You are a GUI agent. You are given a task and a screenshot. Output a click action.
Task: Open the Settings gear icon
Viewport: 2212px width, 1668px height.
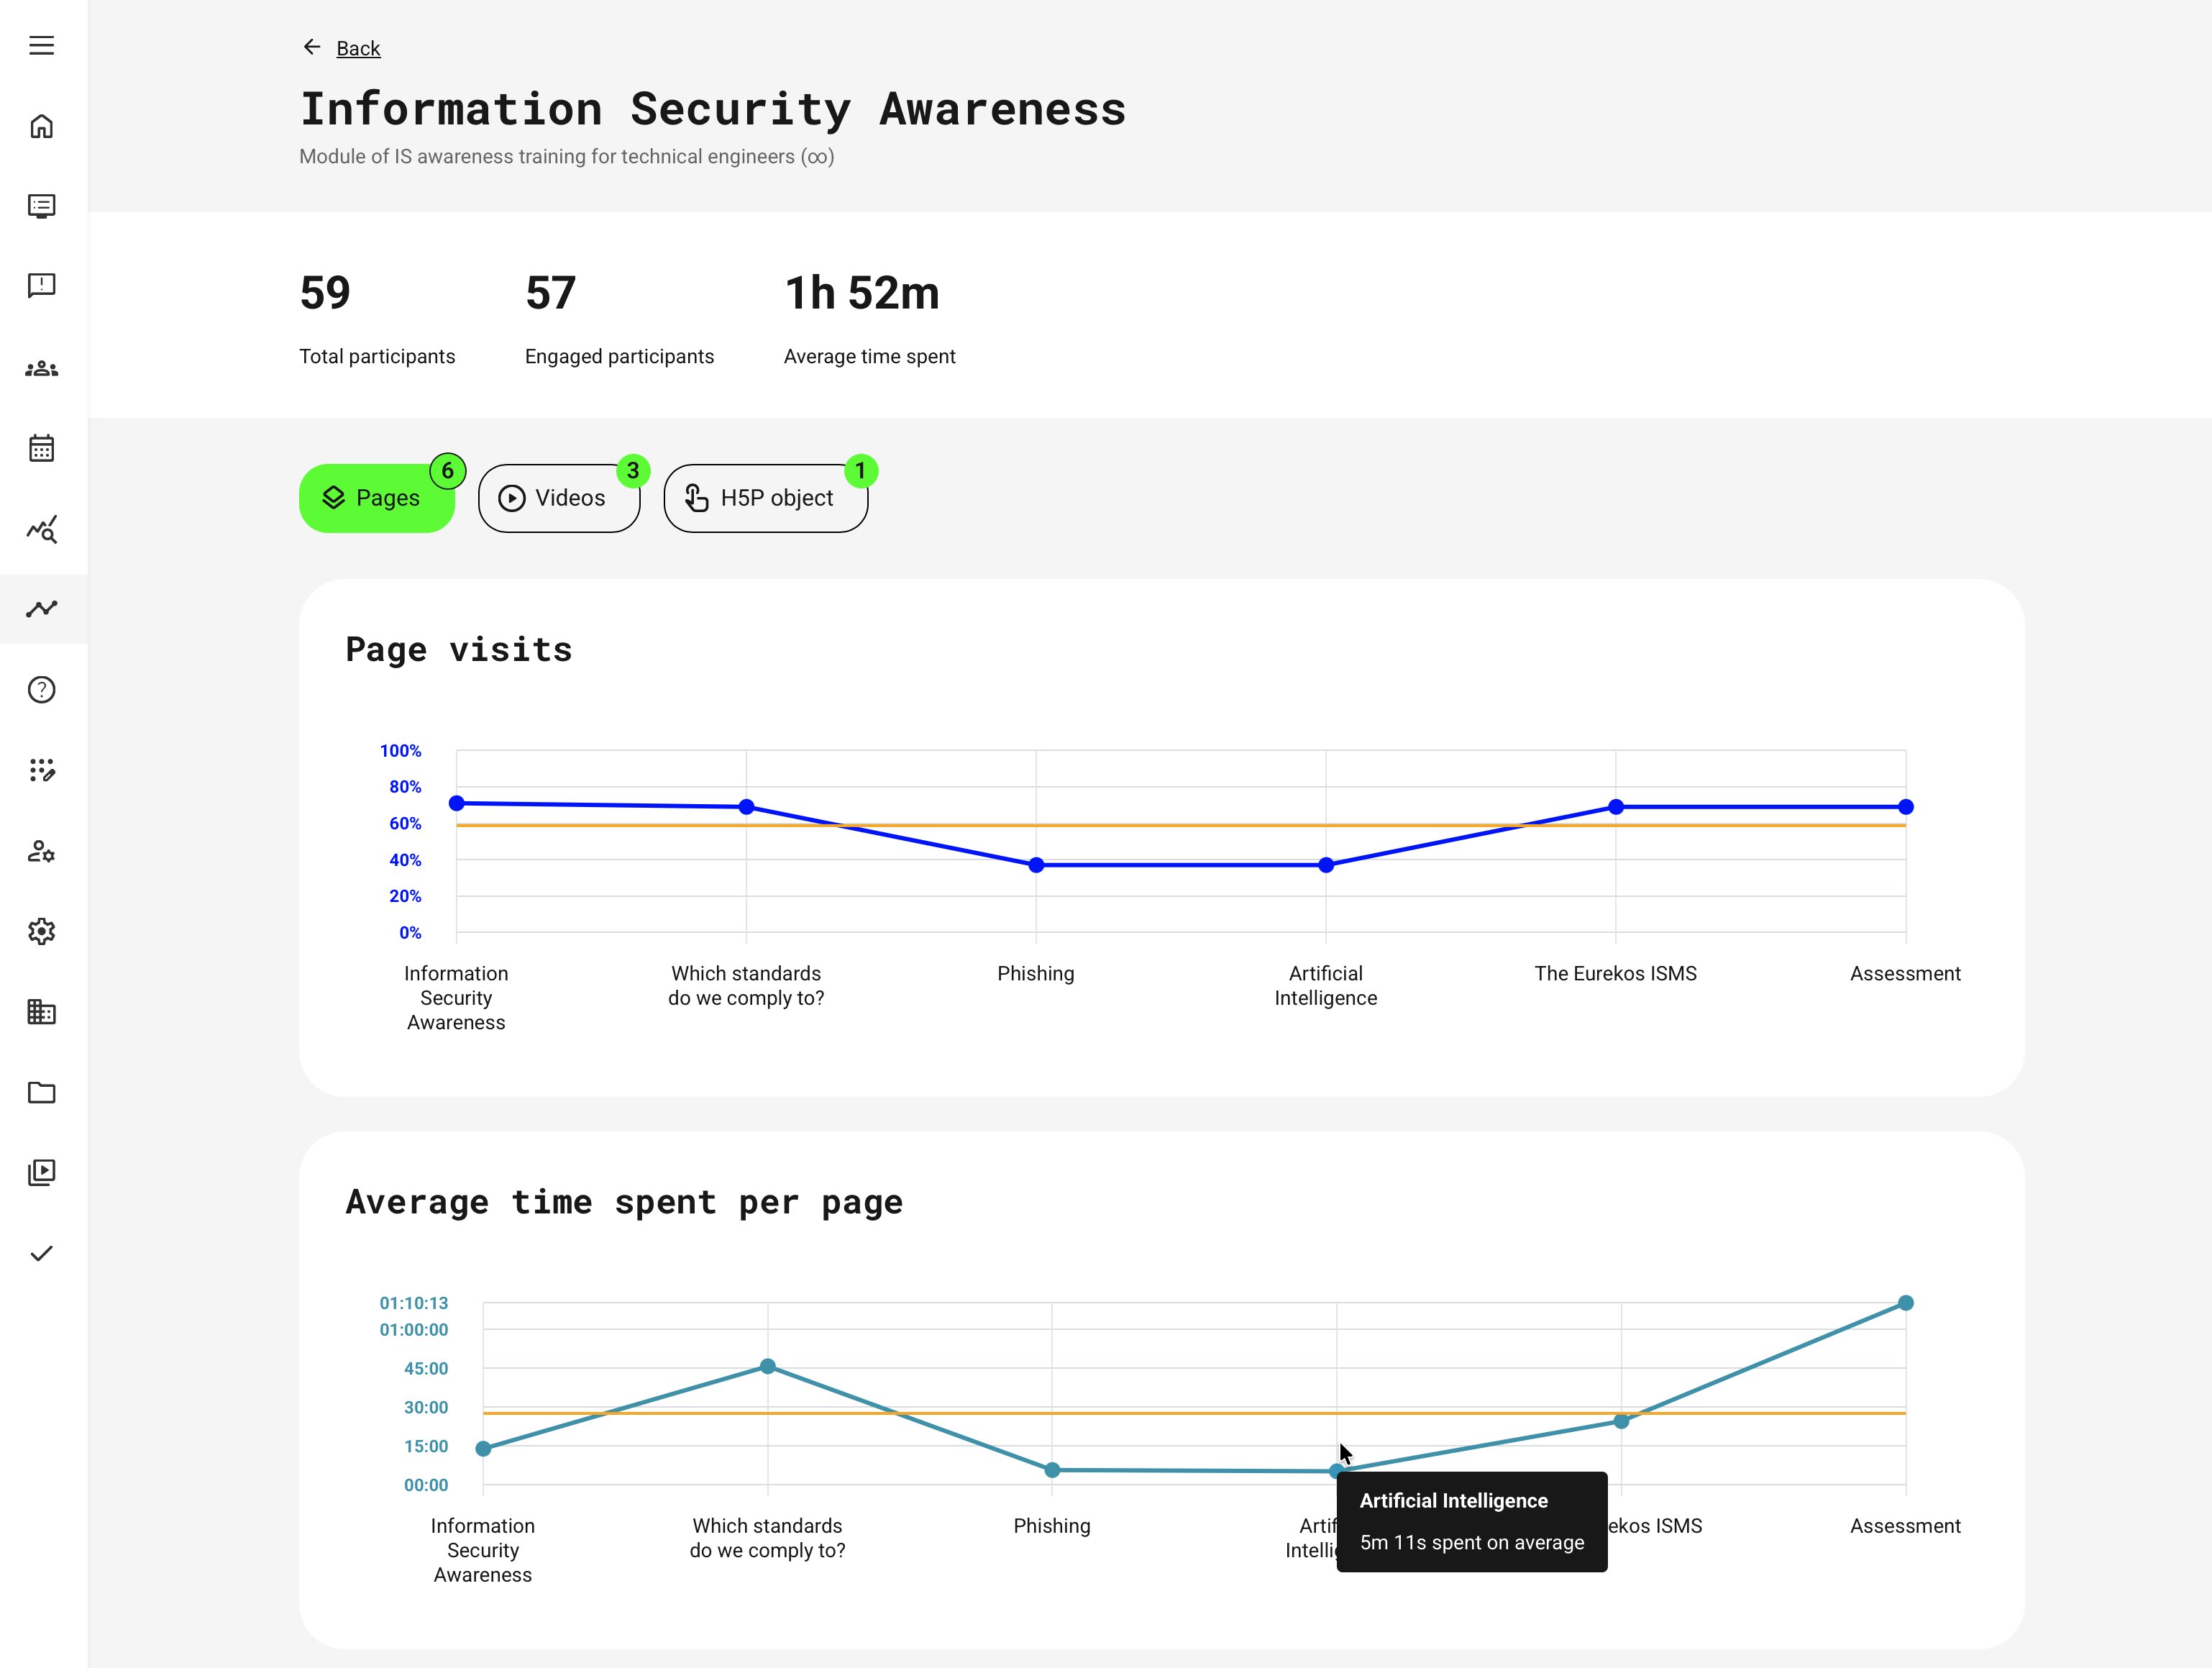(x=43, y=932)
